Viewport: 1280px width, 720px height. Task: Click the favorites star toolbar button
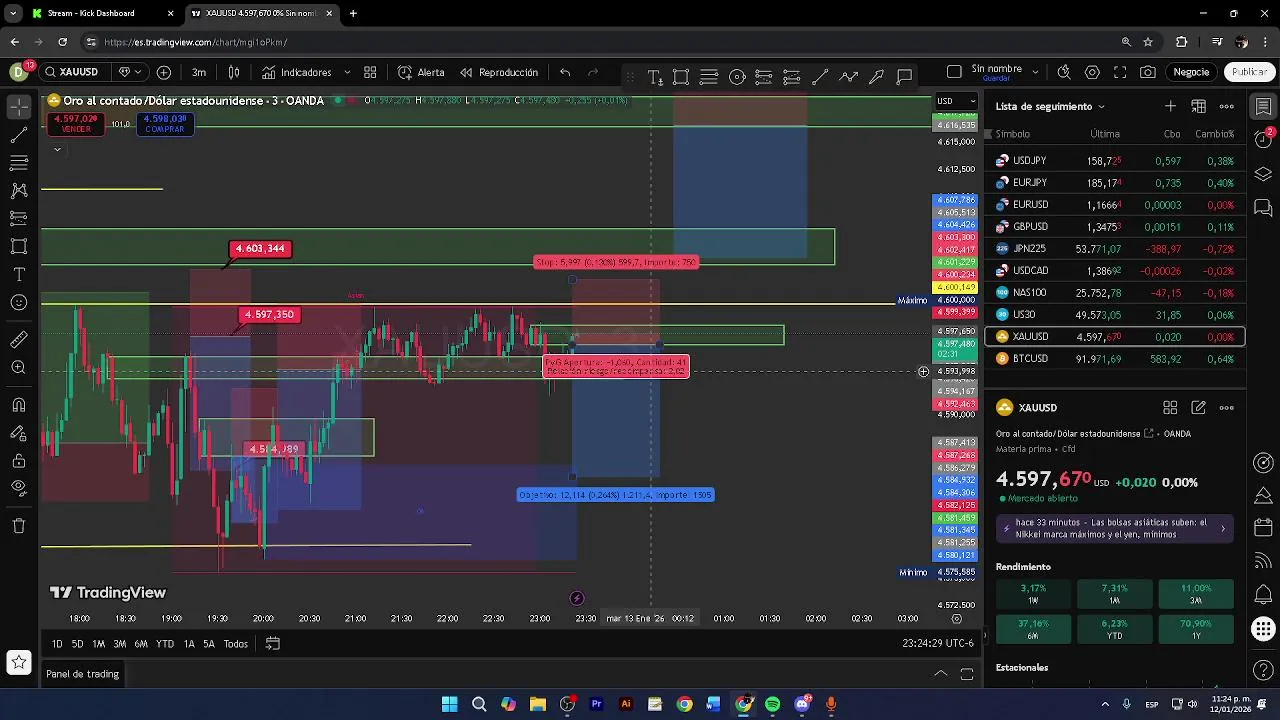point(19,661)
